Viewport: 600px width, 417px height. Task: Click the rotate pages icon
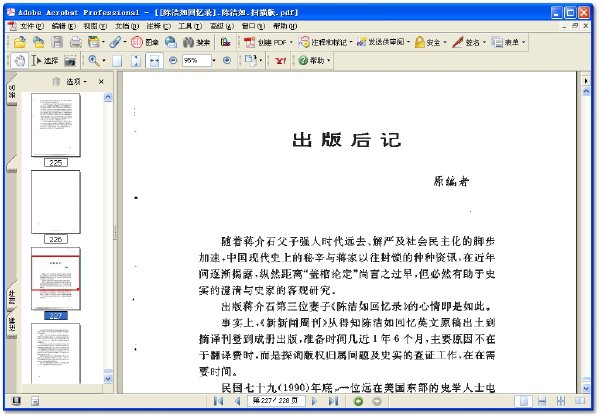pos(250,60)
